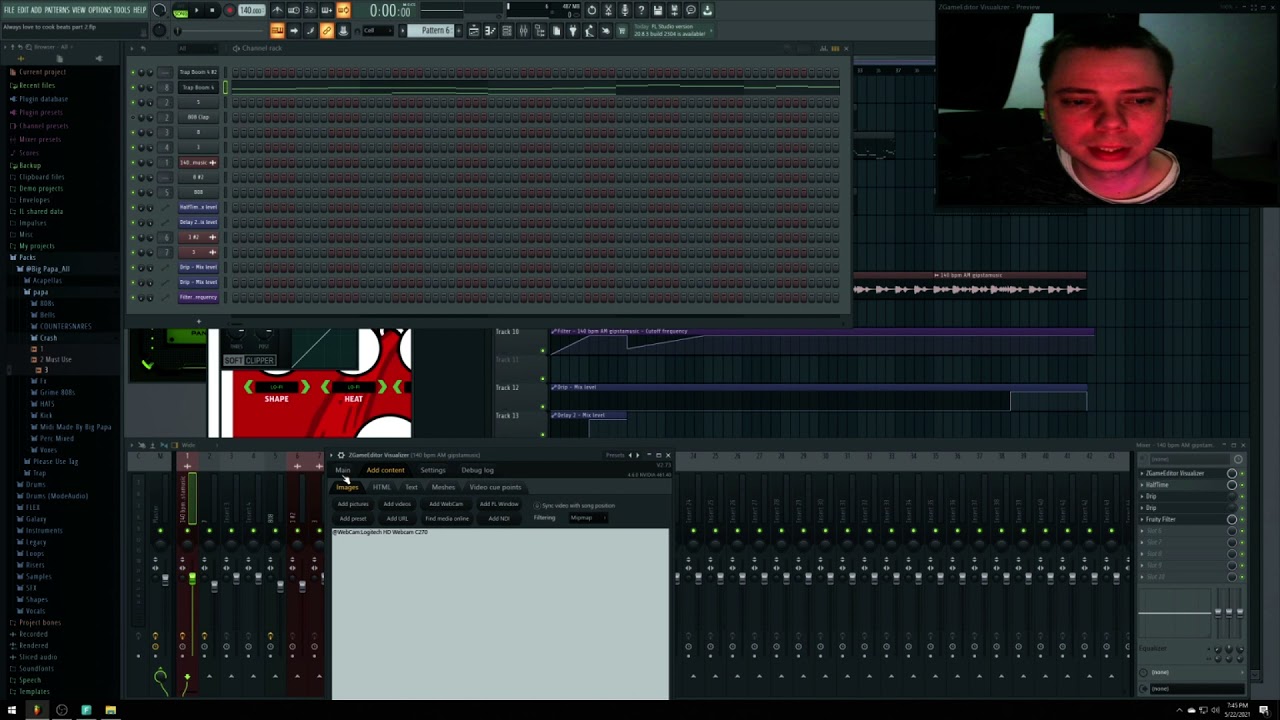Open the Pattern 6 selector dropdown
The width and height of the screenshot is (1280, 720).
(x=430, y=31)
